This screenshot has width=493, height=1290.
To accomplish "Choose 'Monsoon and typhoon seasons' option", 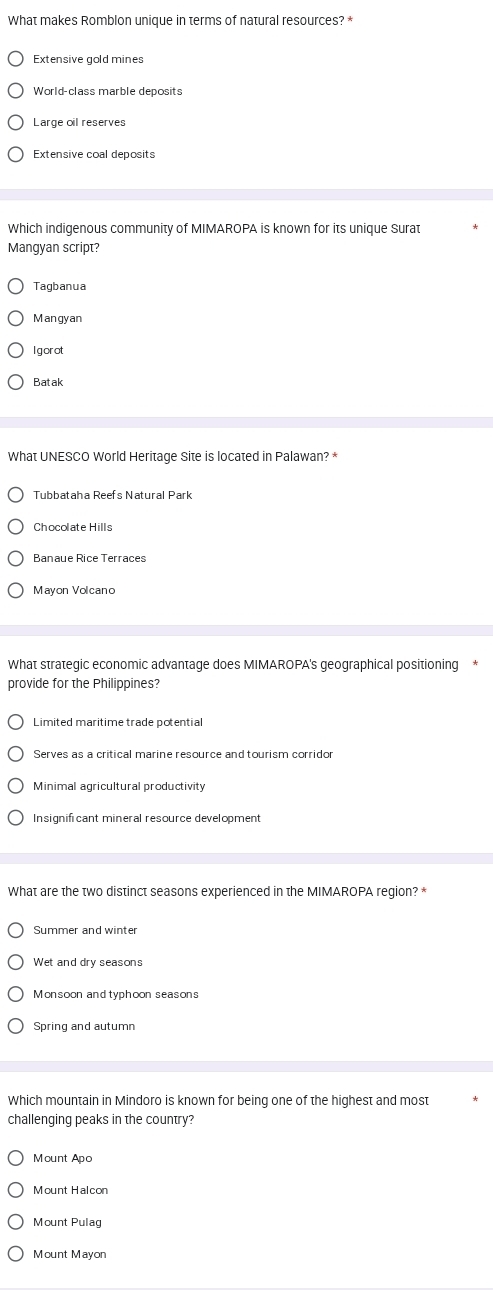I will 16,995.
